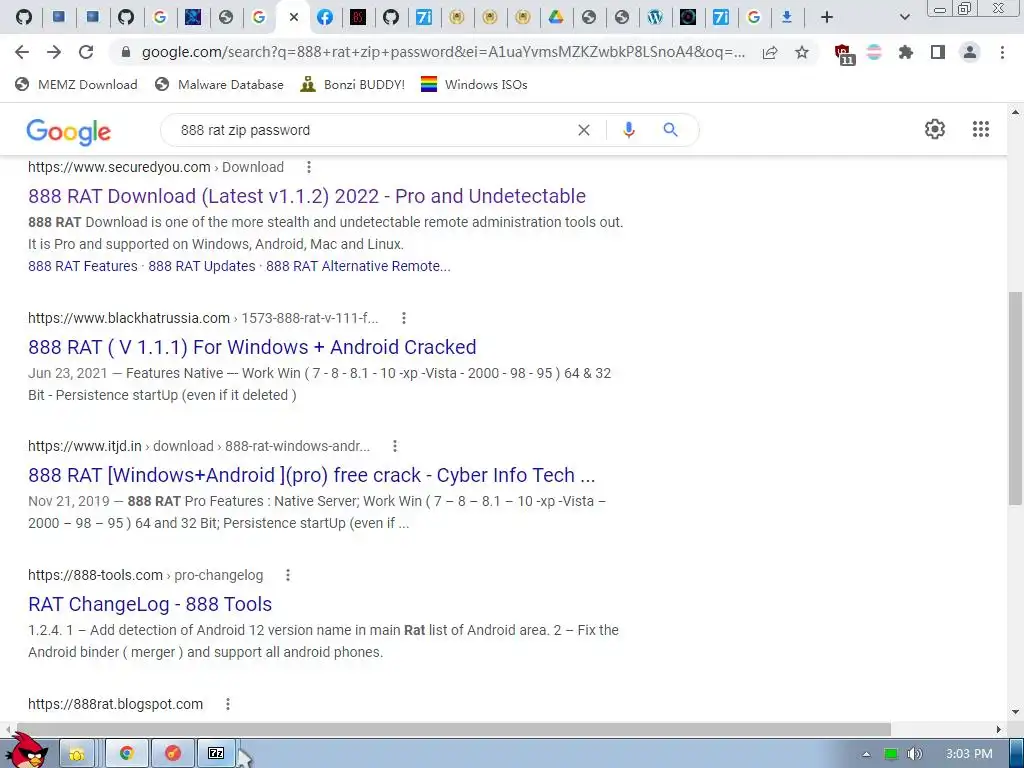
Task: Click inside the Google search text field
Action: (x=372, y=130)
